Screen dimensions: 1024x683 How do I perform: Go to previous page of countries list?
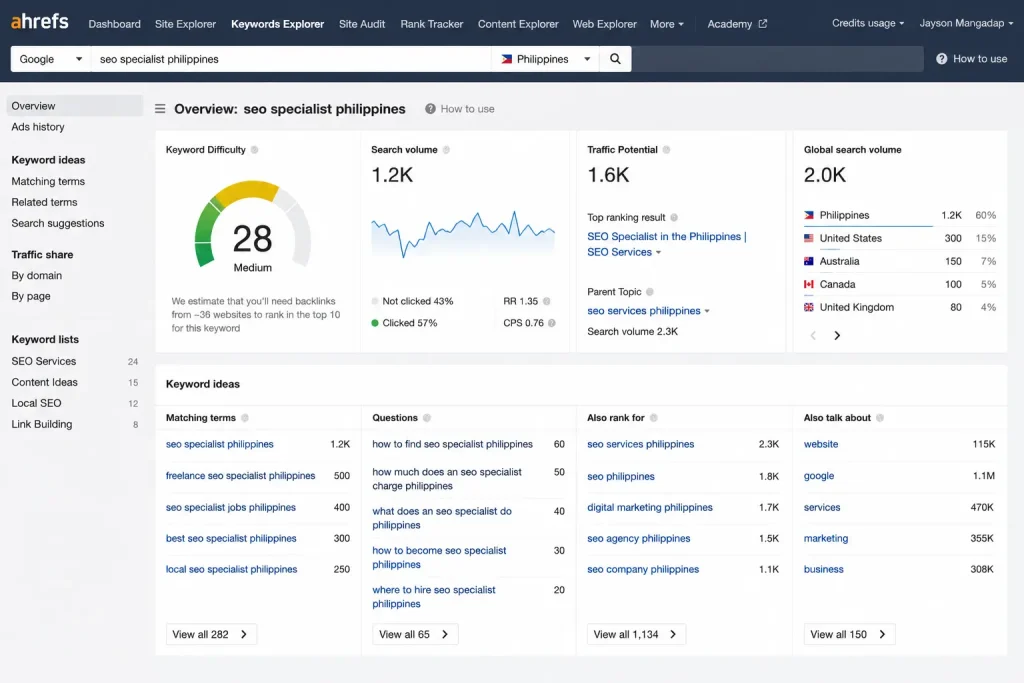click(x=813, y=336)
